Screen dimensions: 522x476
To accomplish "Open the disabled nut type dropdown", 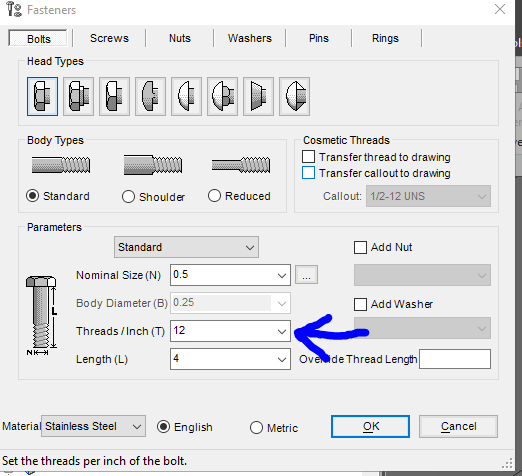I will pos(422,275).
